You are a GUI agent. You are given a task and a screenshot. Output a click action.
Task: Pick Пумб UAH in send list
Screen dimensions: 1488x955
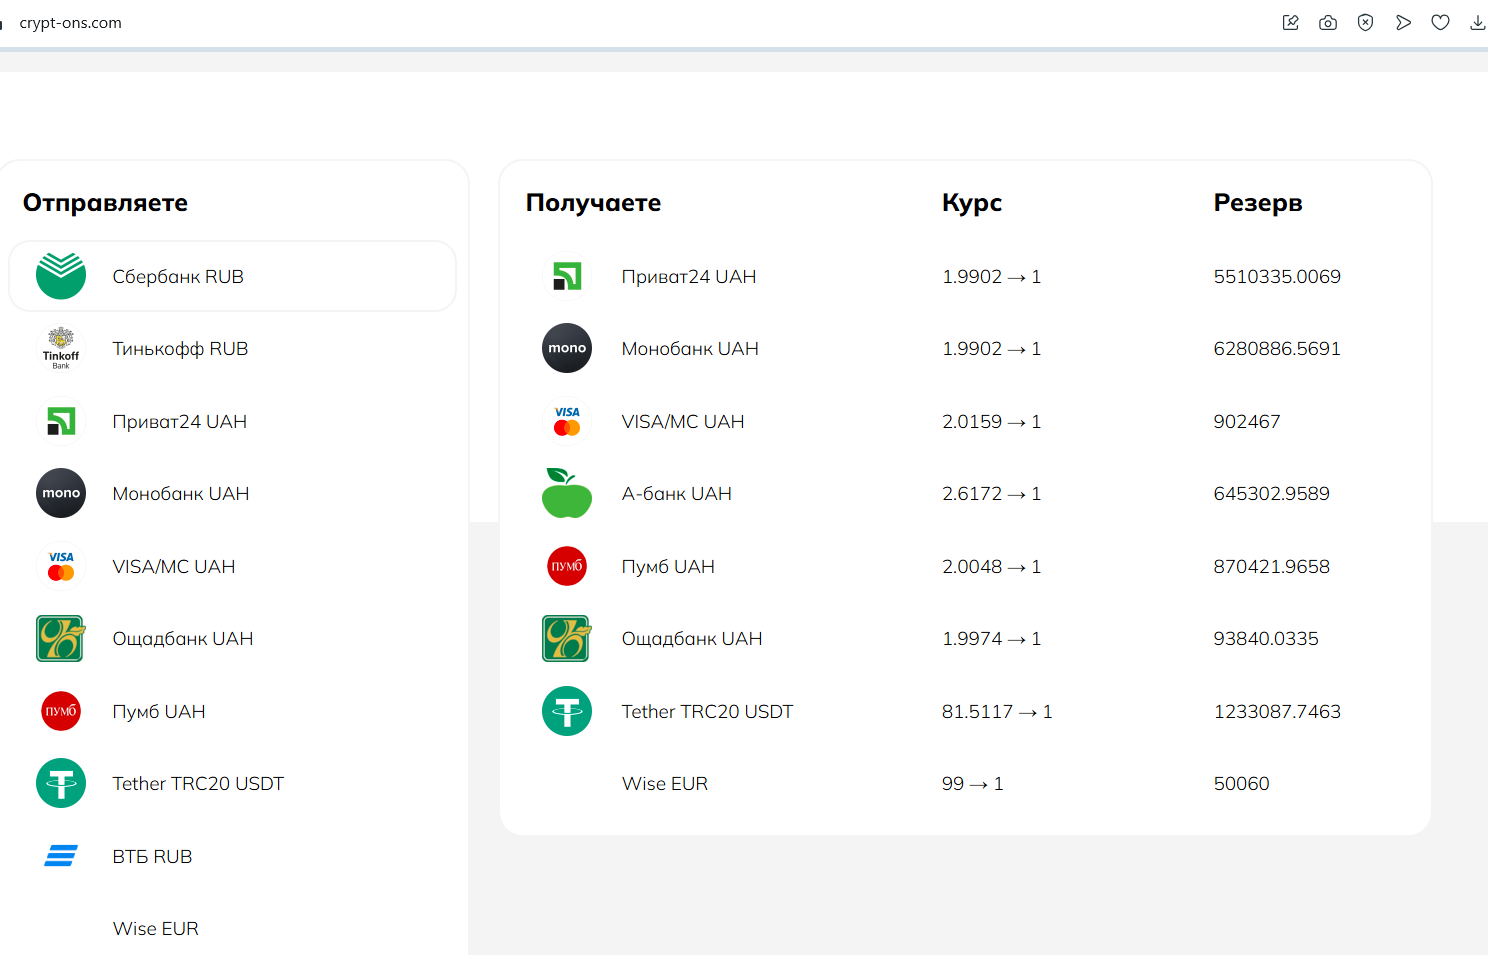232,711
